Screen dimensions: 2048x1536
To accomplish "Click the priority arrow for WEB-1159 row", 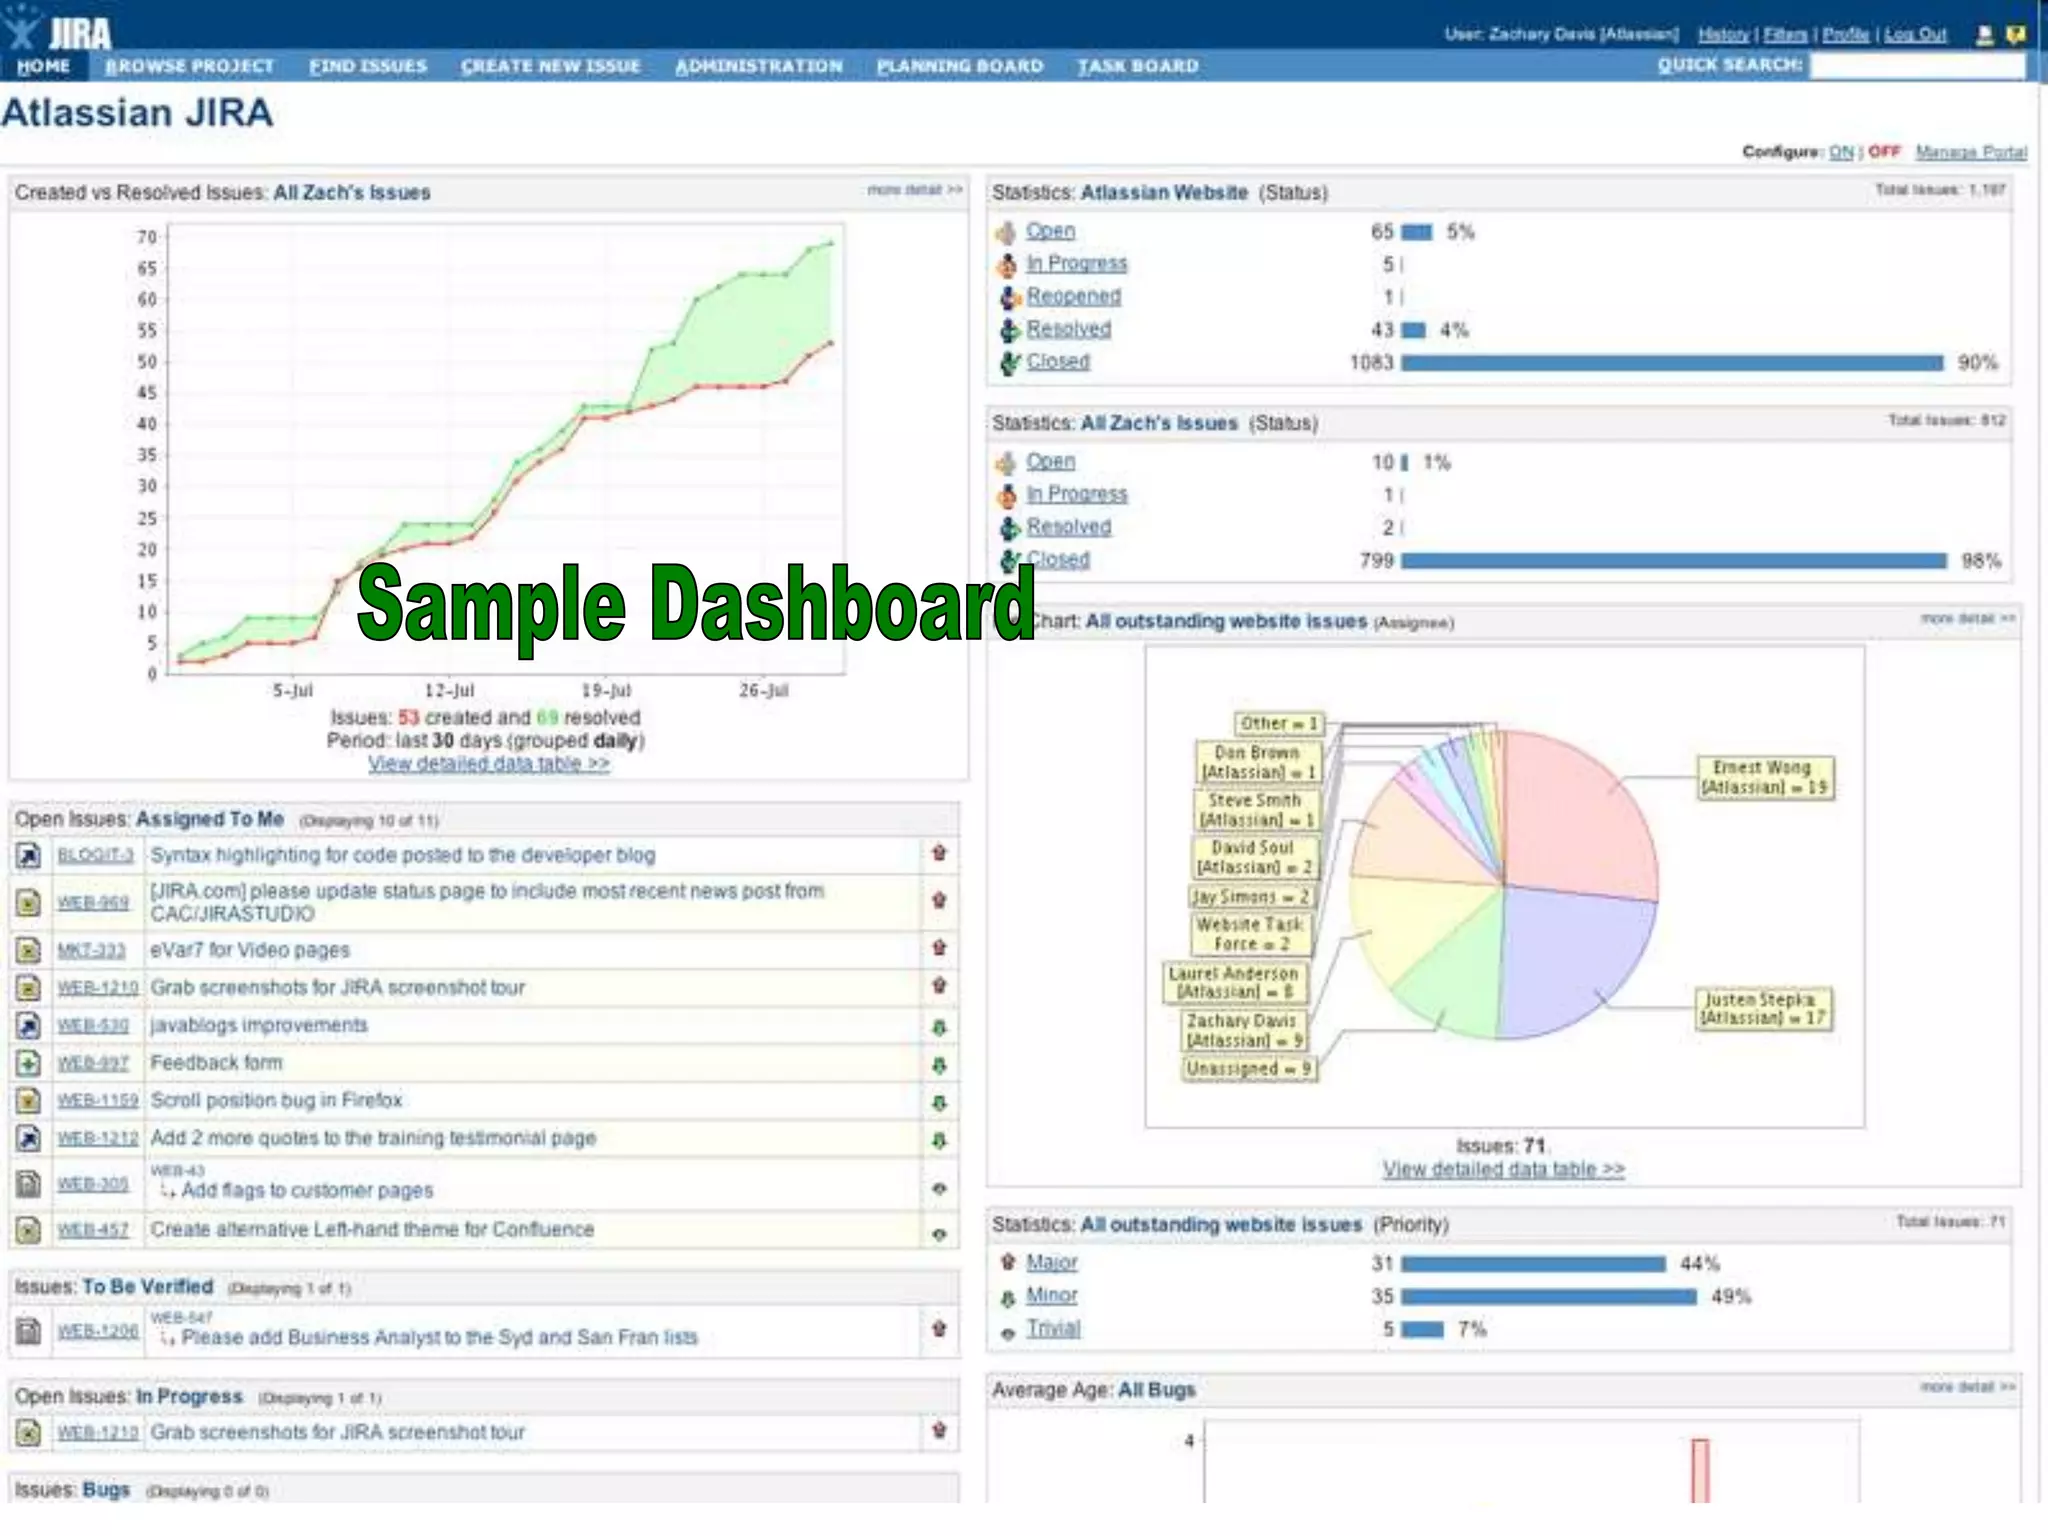I will point(939,1103).
